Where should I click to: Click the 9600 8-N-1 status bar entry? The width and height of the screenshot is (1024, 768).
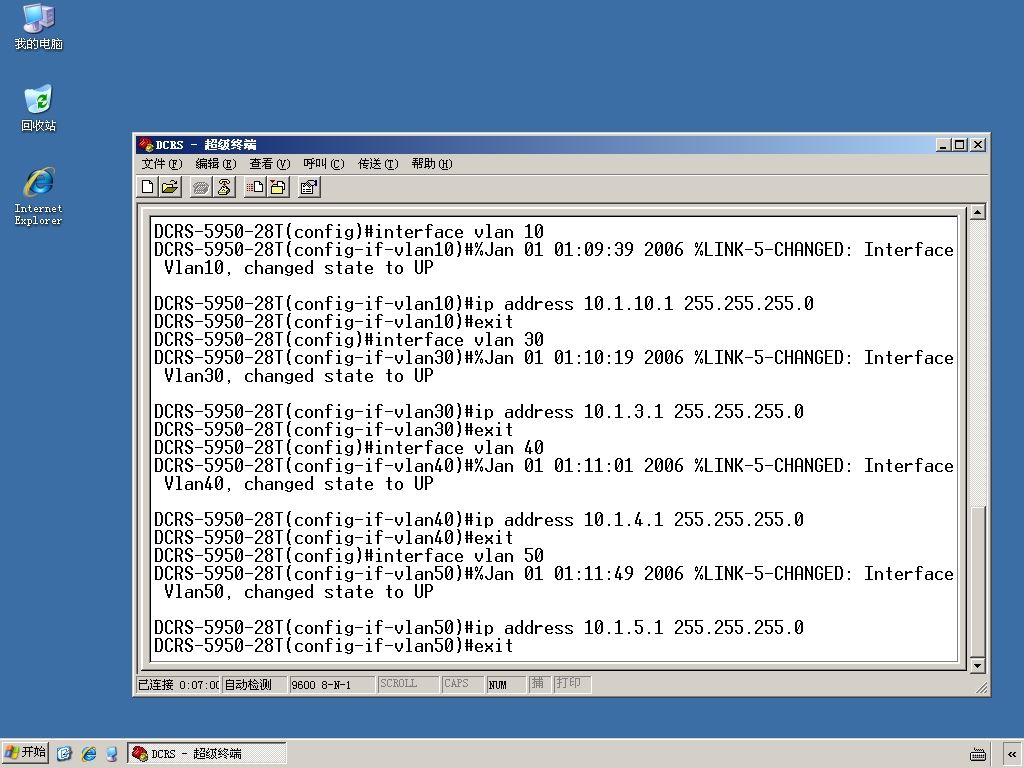[331, 684]
